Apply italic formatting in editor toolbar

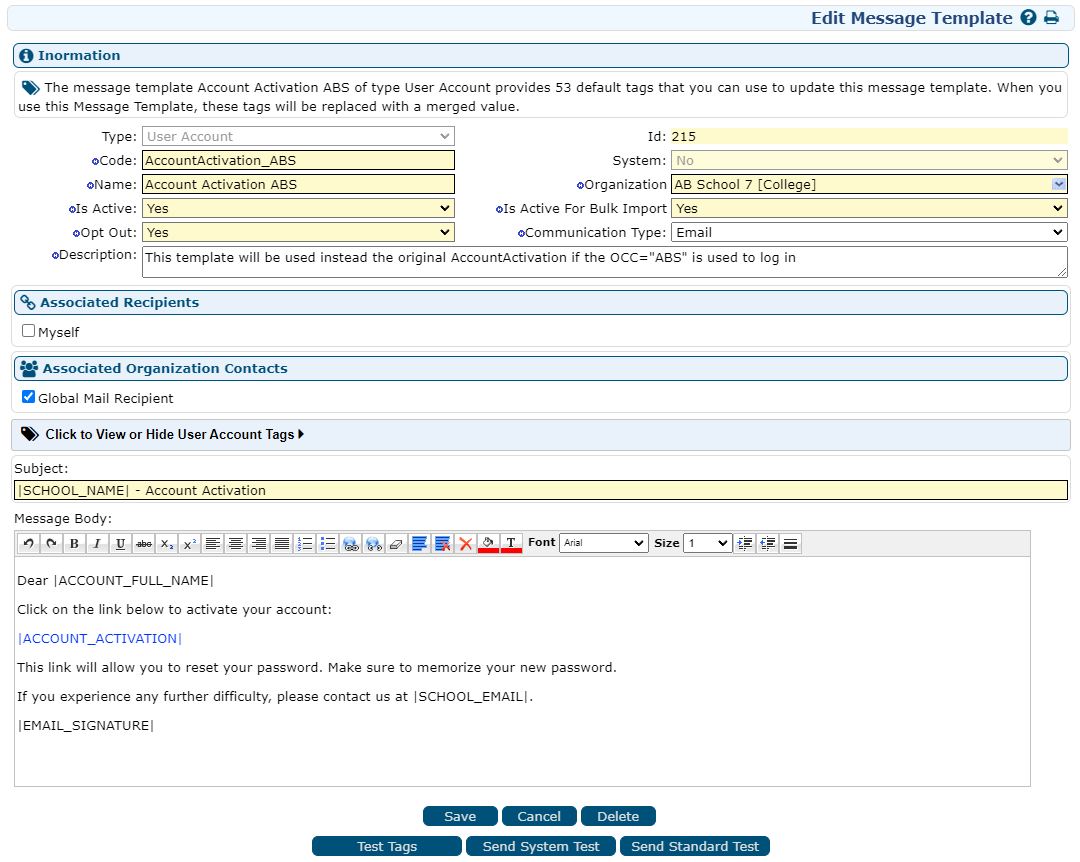pos(97,543)
